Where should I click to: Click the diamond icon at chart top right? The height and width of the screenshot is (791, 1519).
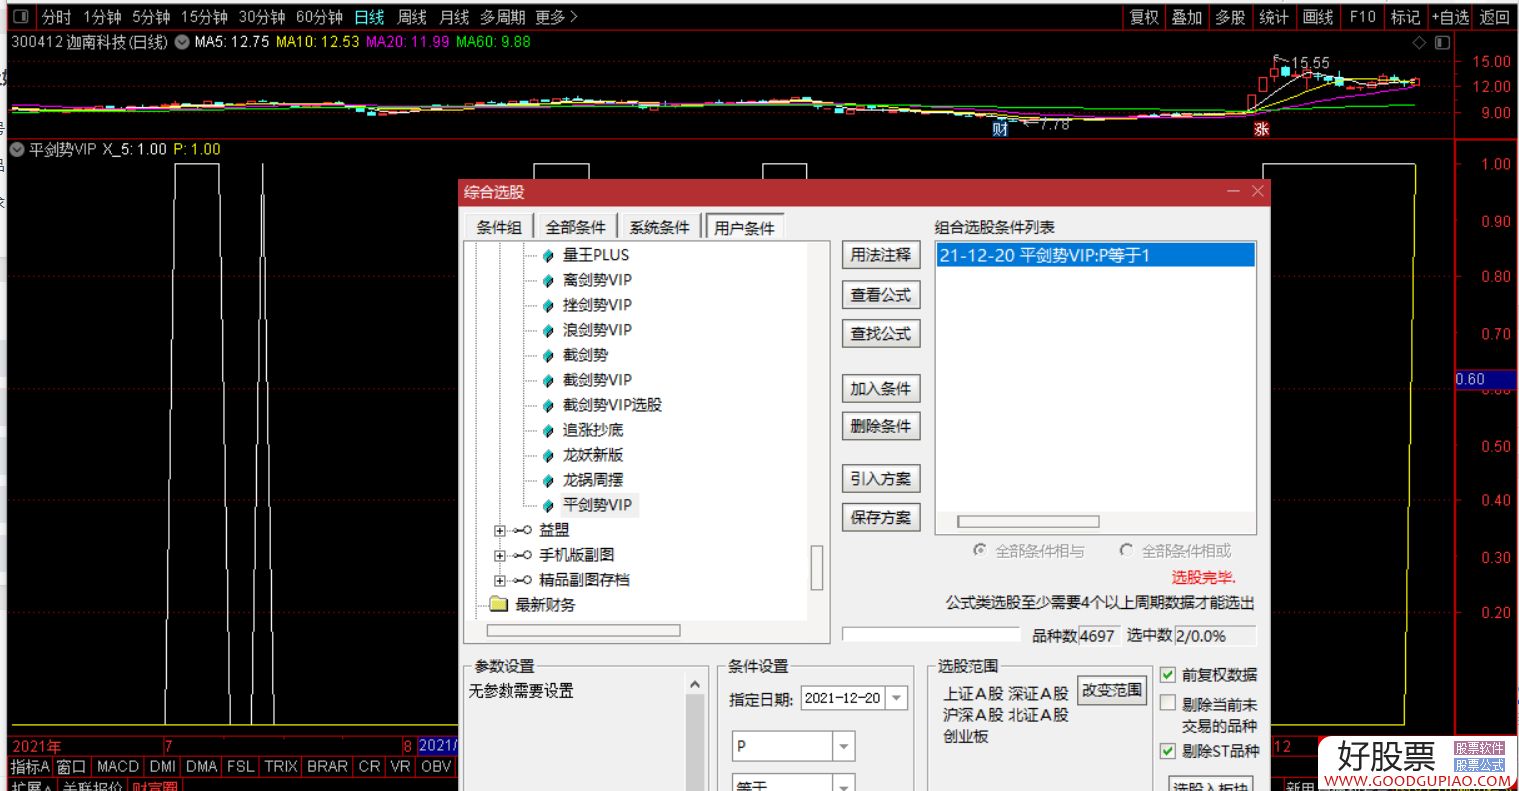(x=1419, y=43)
